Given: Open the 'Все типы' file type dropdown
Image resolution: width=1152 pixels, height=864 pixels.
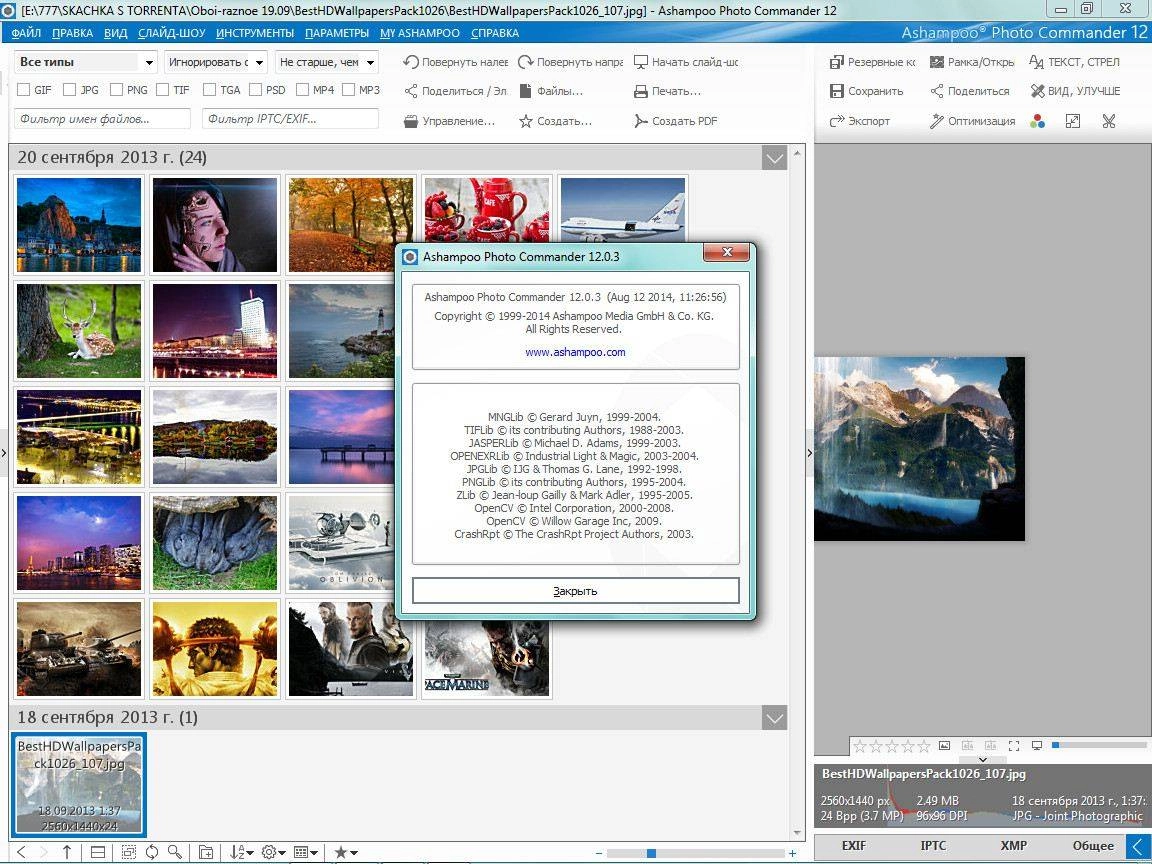Looking at the screenshot, I should (x=86, y=62).
